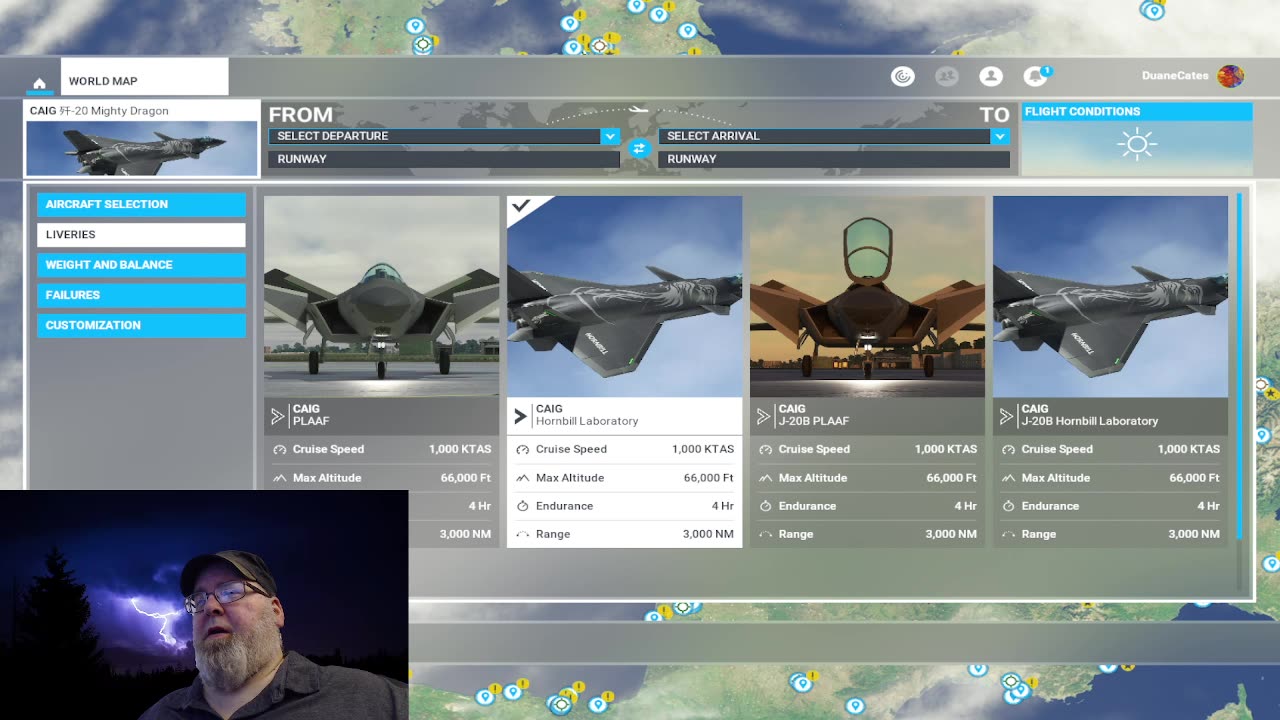Click the departure Runway field
Screen dimensions: 1280x720
[443, 159]
